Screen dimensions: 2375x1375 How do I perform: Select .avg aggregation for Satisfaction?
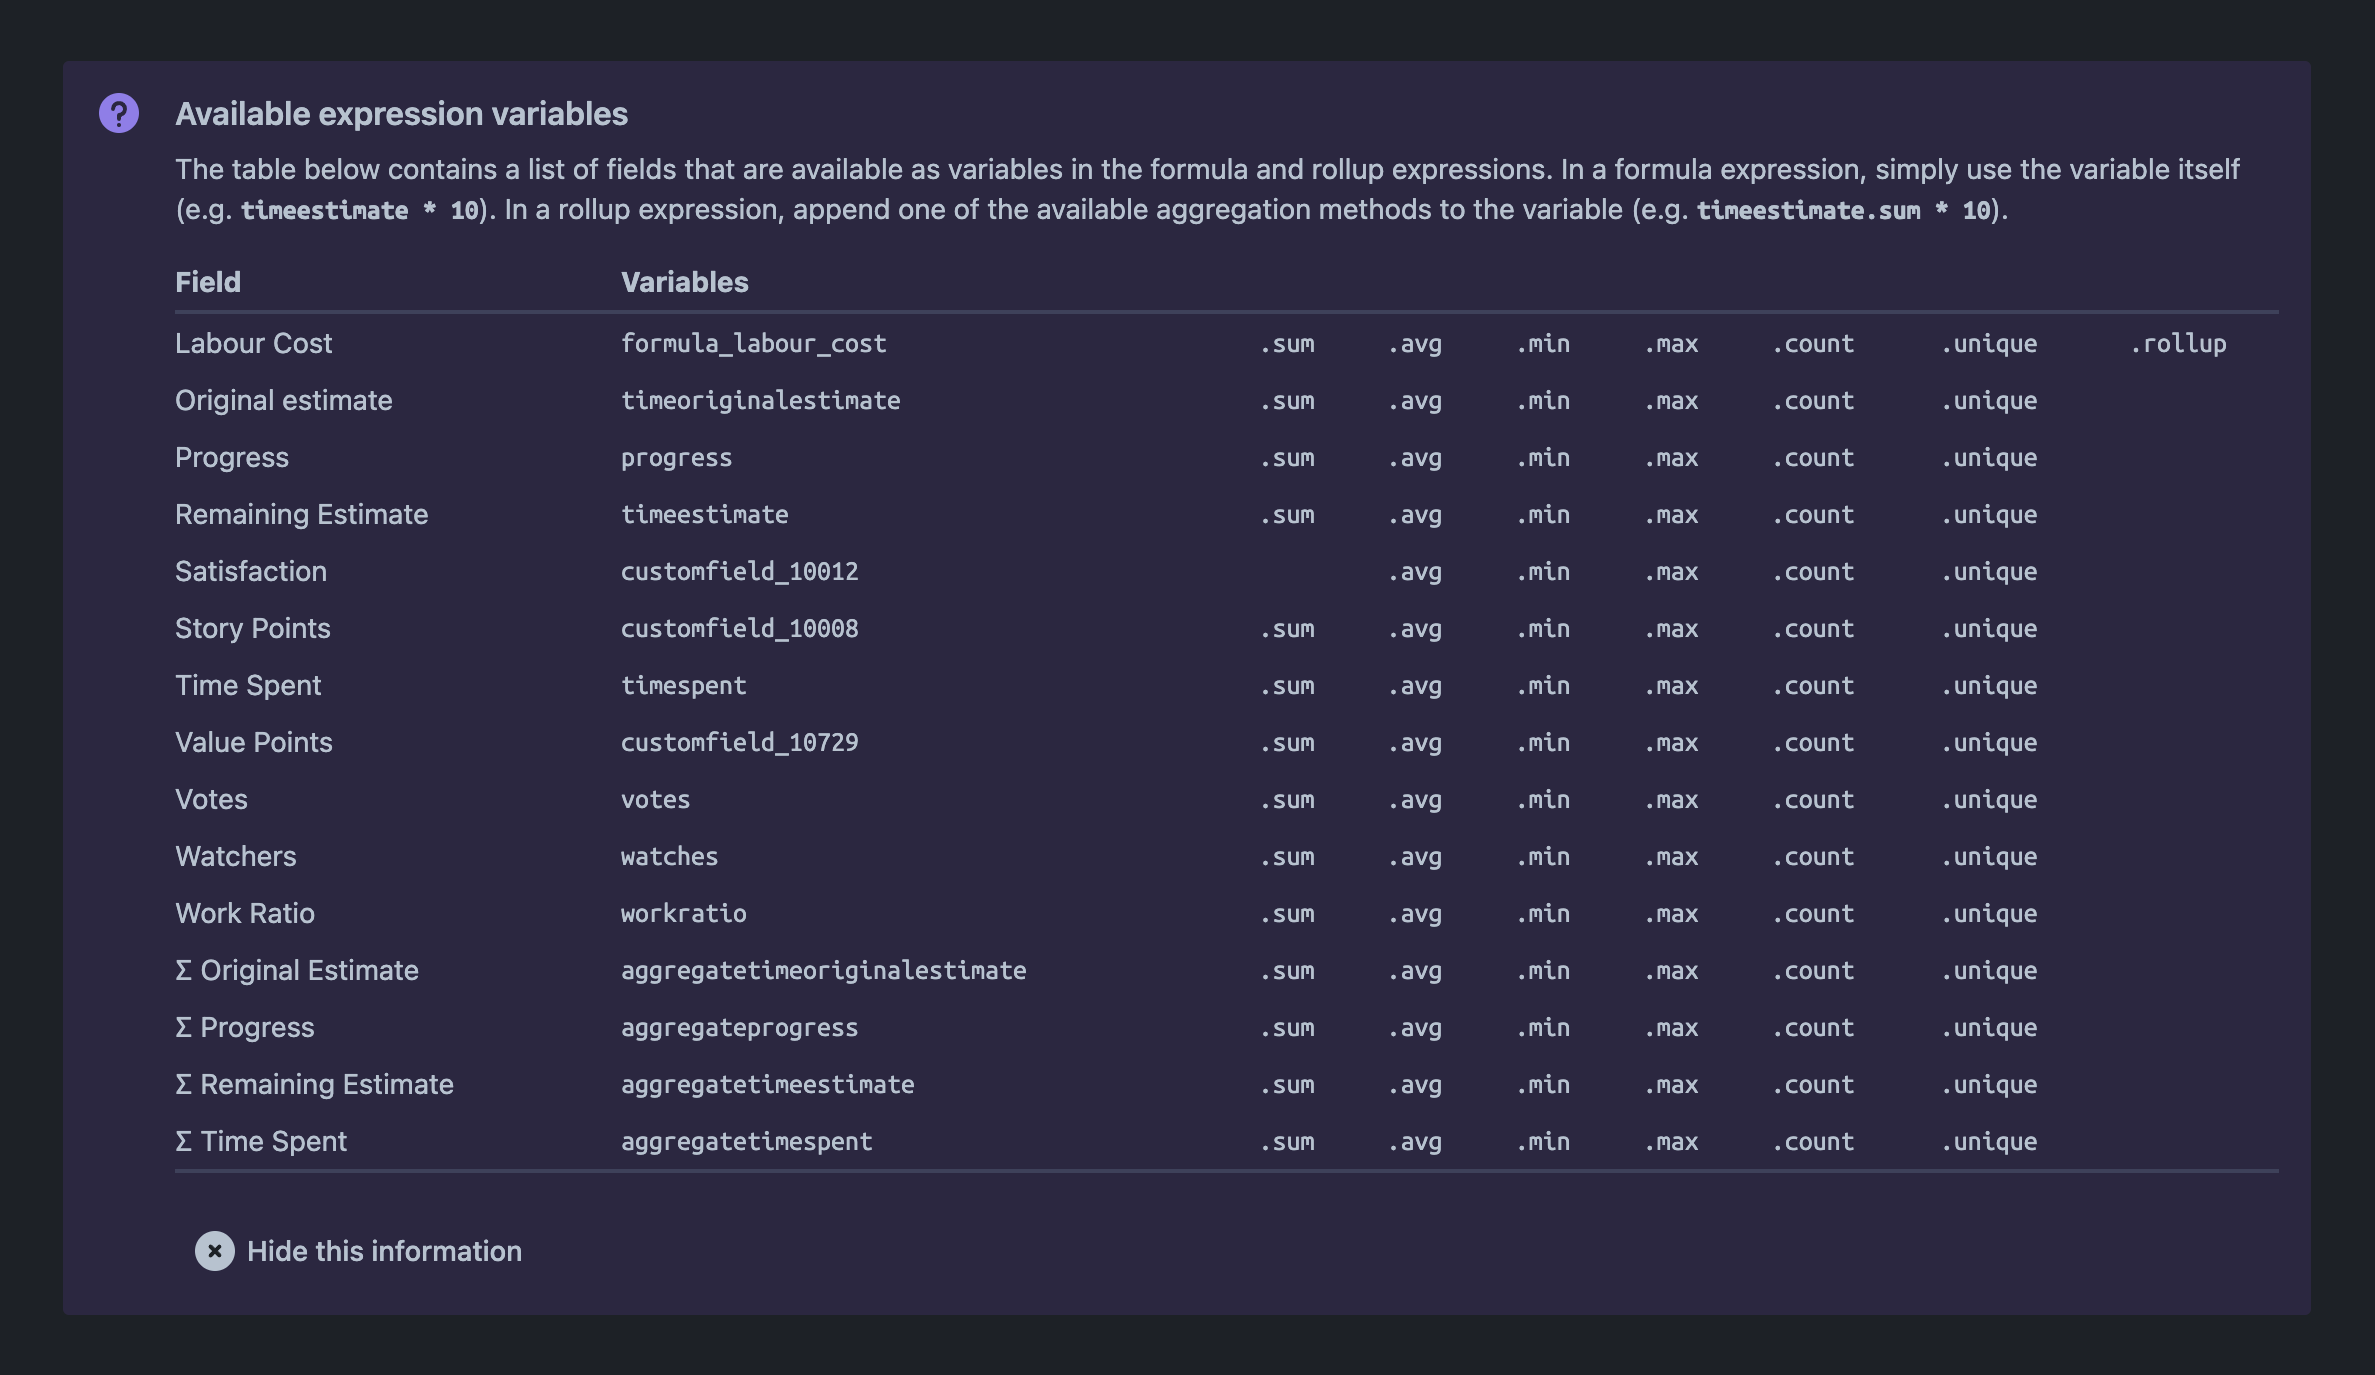pos(1414,571)
